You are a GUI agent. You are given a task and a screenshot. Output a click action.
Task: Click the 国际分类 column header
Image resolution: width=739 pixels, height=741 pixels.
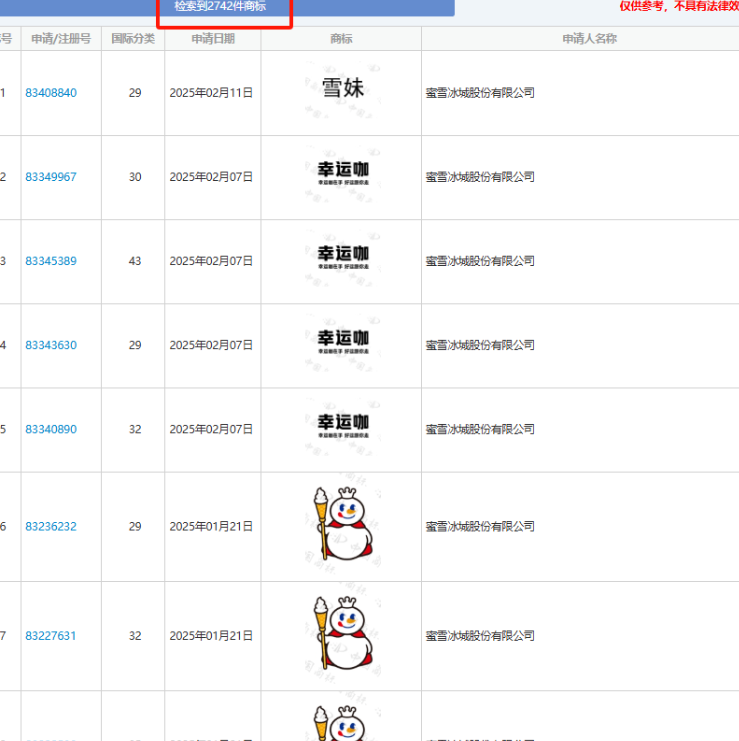[133, 39]
